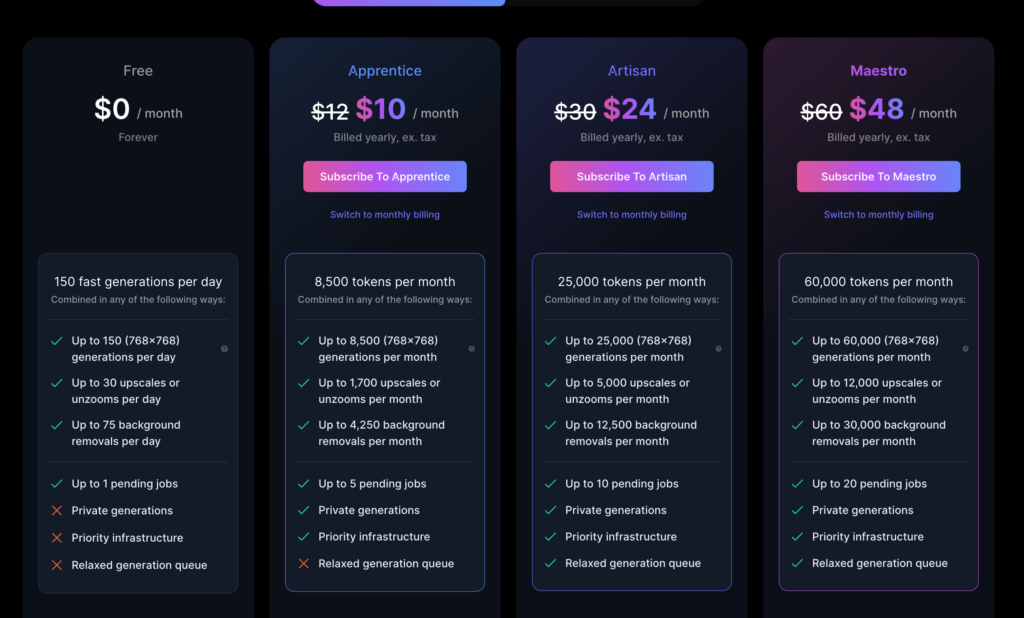The height and width of the screenshot is (618, 1024).
Task: Click checkmark next to Up to 20 pending jobs
Action: [797, 483]
